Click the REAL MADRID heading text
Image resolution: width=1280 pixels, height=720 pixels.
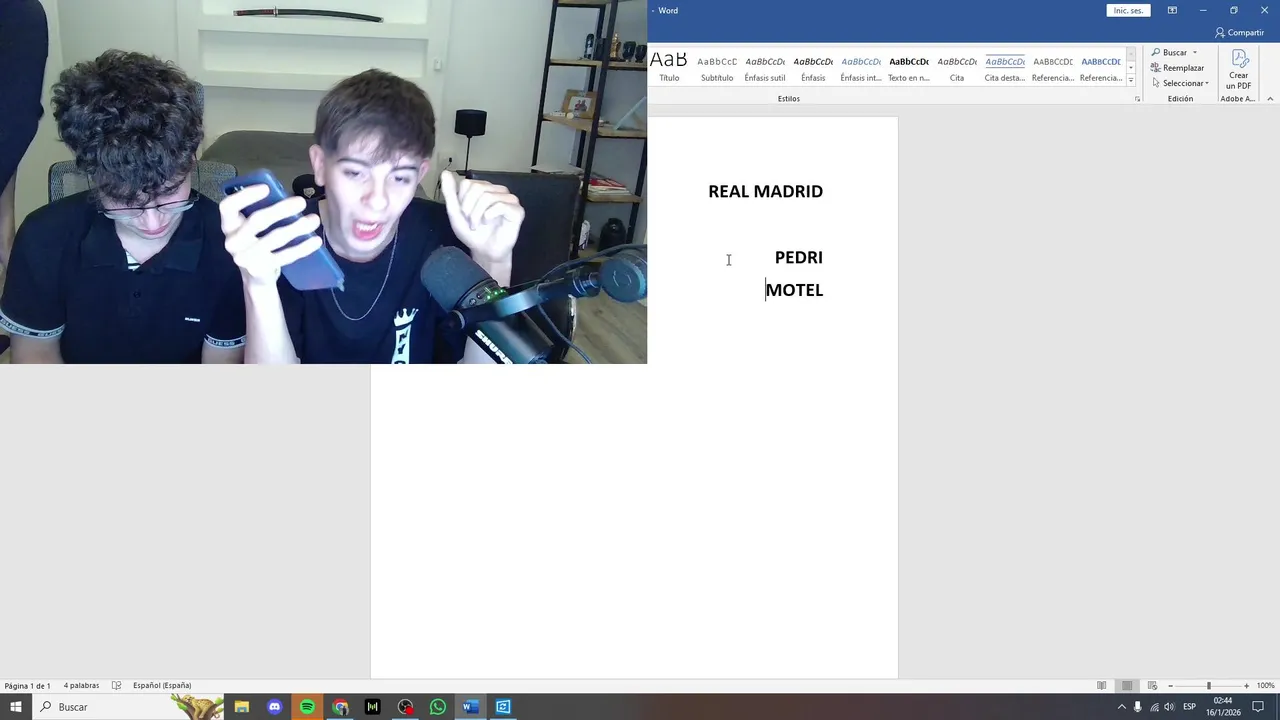(x=766, y=191)
